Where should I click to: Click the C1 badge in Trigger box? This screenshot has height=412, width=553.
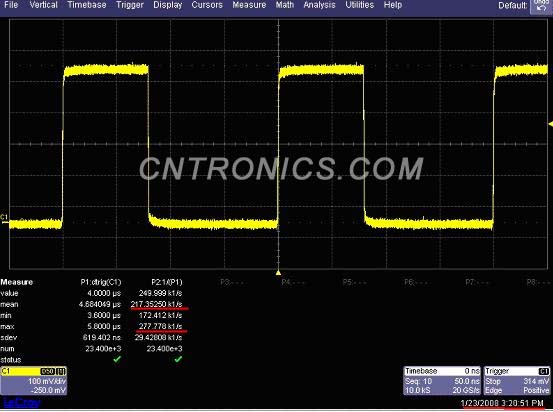click(x=543, y=371)
